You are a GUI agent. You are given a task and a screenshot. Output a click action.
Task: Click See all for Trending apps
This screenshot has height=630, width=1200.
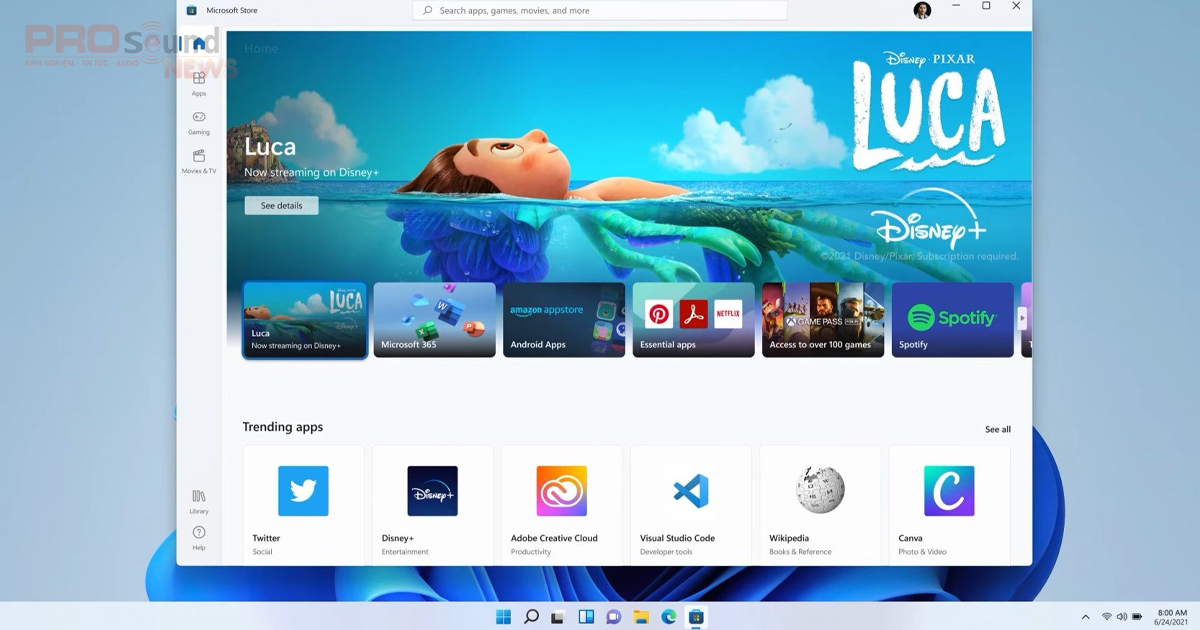[x=997, y=429]
